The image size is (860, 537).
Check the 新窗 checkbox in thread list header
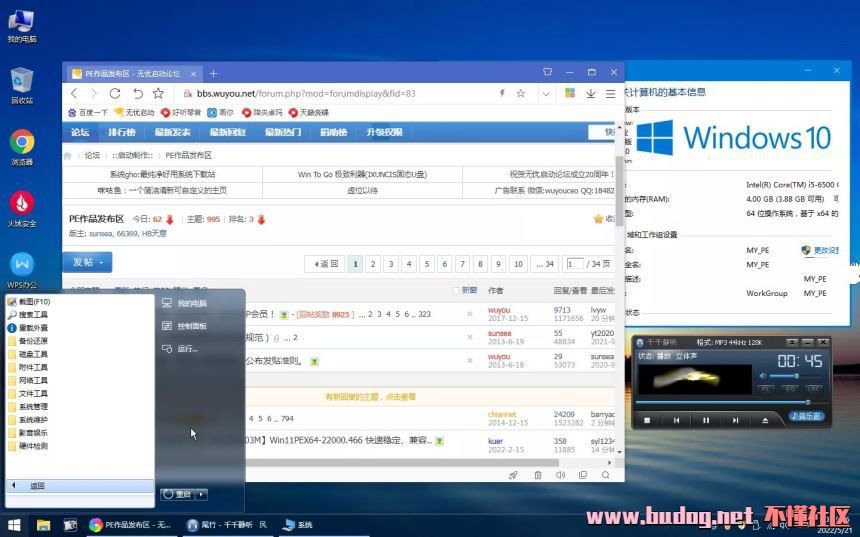456,290
